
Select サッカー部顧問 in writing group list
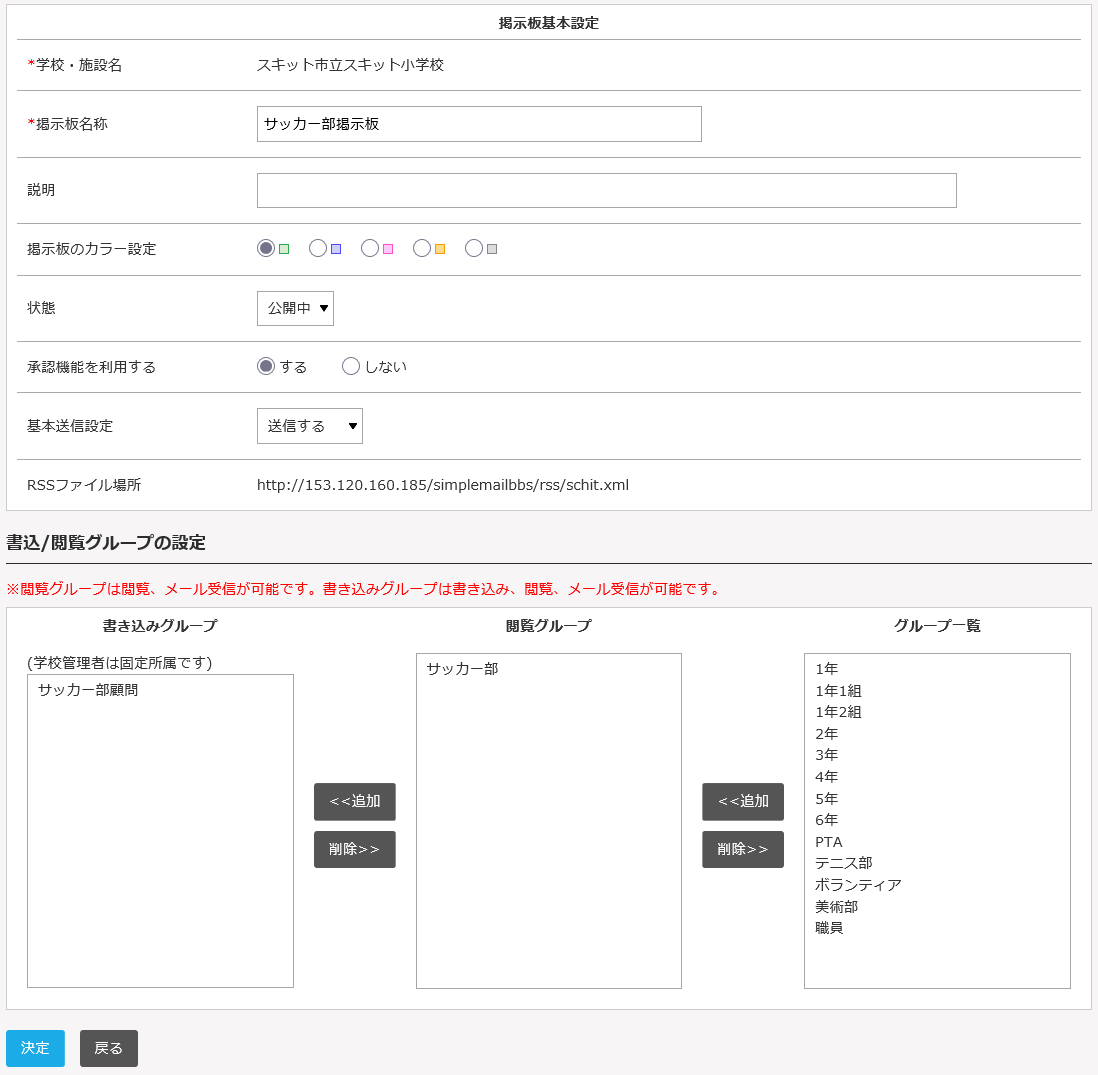click(x=88, y=689)
